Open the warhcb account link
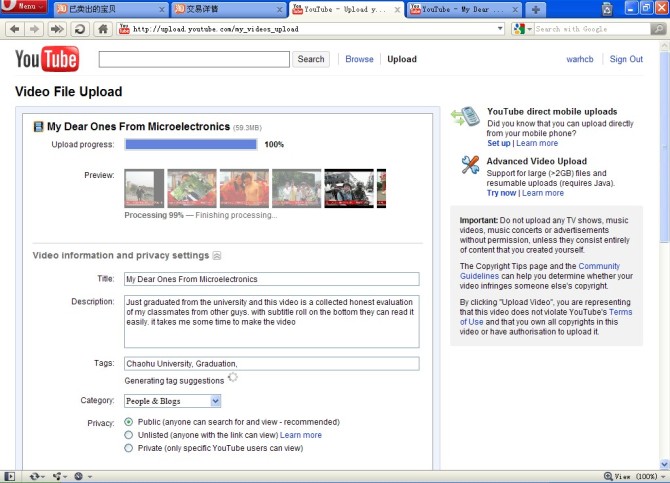Image resolution: width=670 pixels, height=483 pixels. pyautogui.click(x=580, y=59)
